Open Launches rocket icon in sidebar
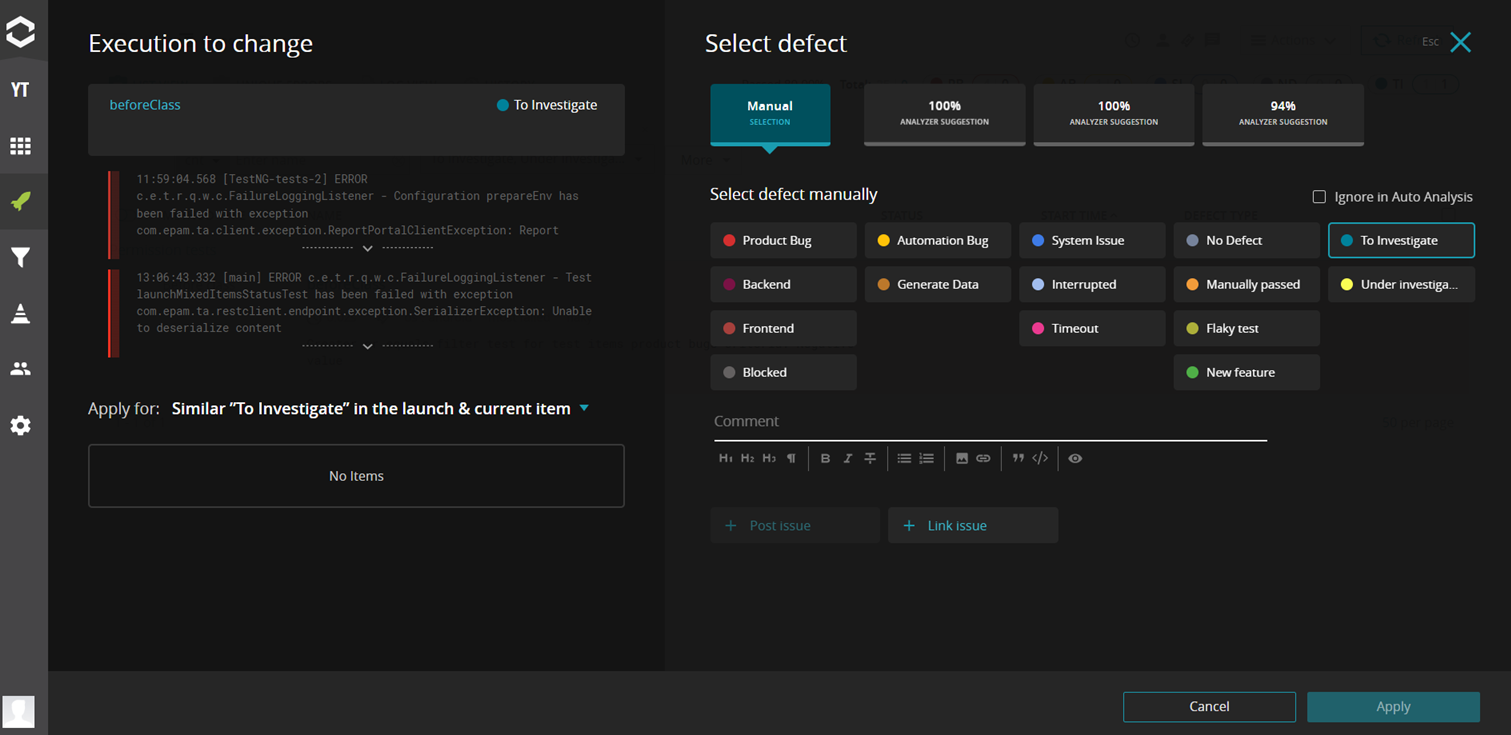This screenshot has width=1511, height=735. 20,201
